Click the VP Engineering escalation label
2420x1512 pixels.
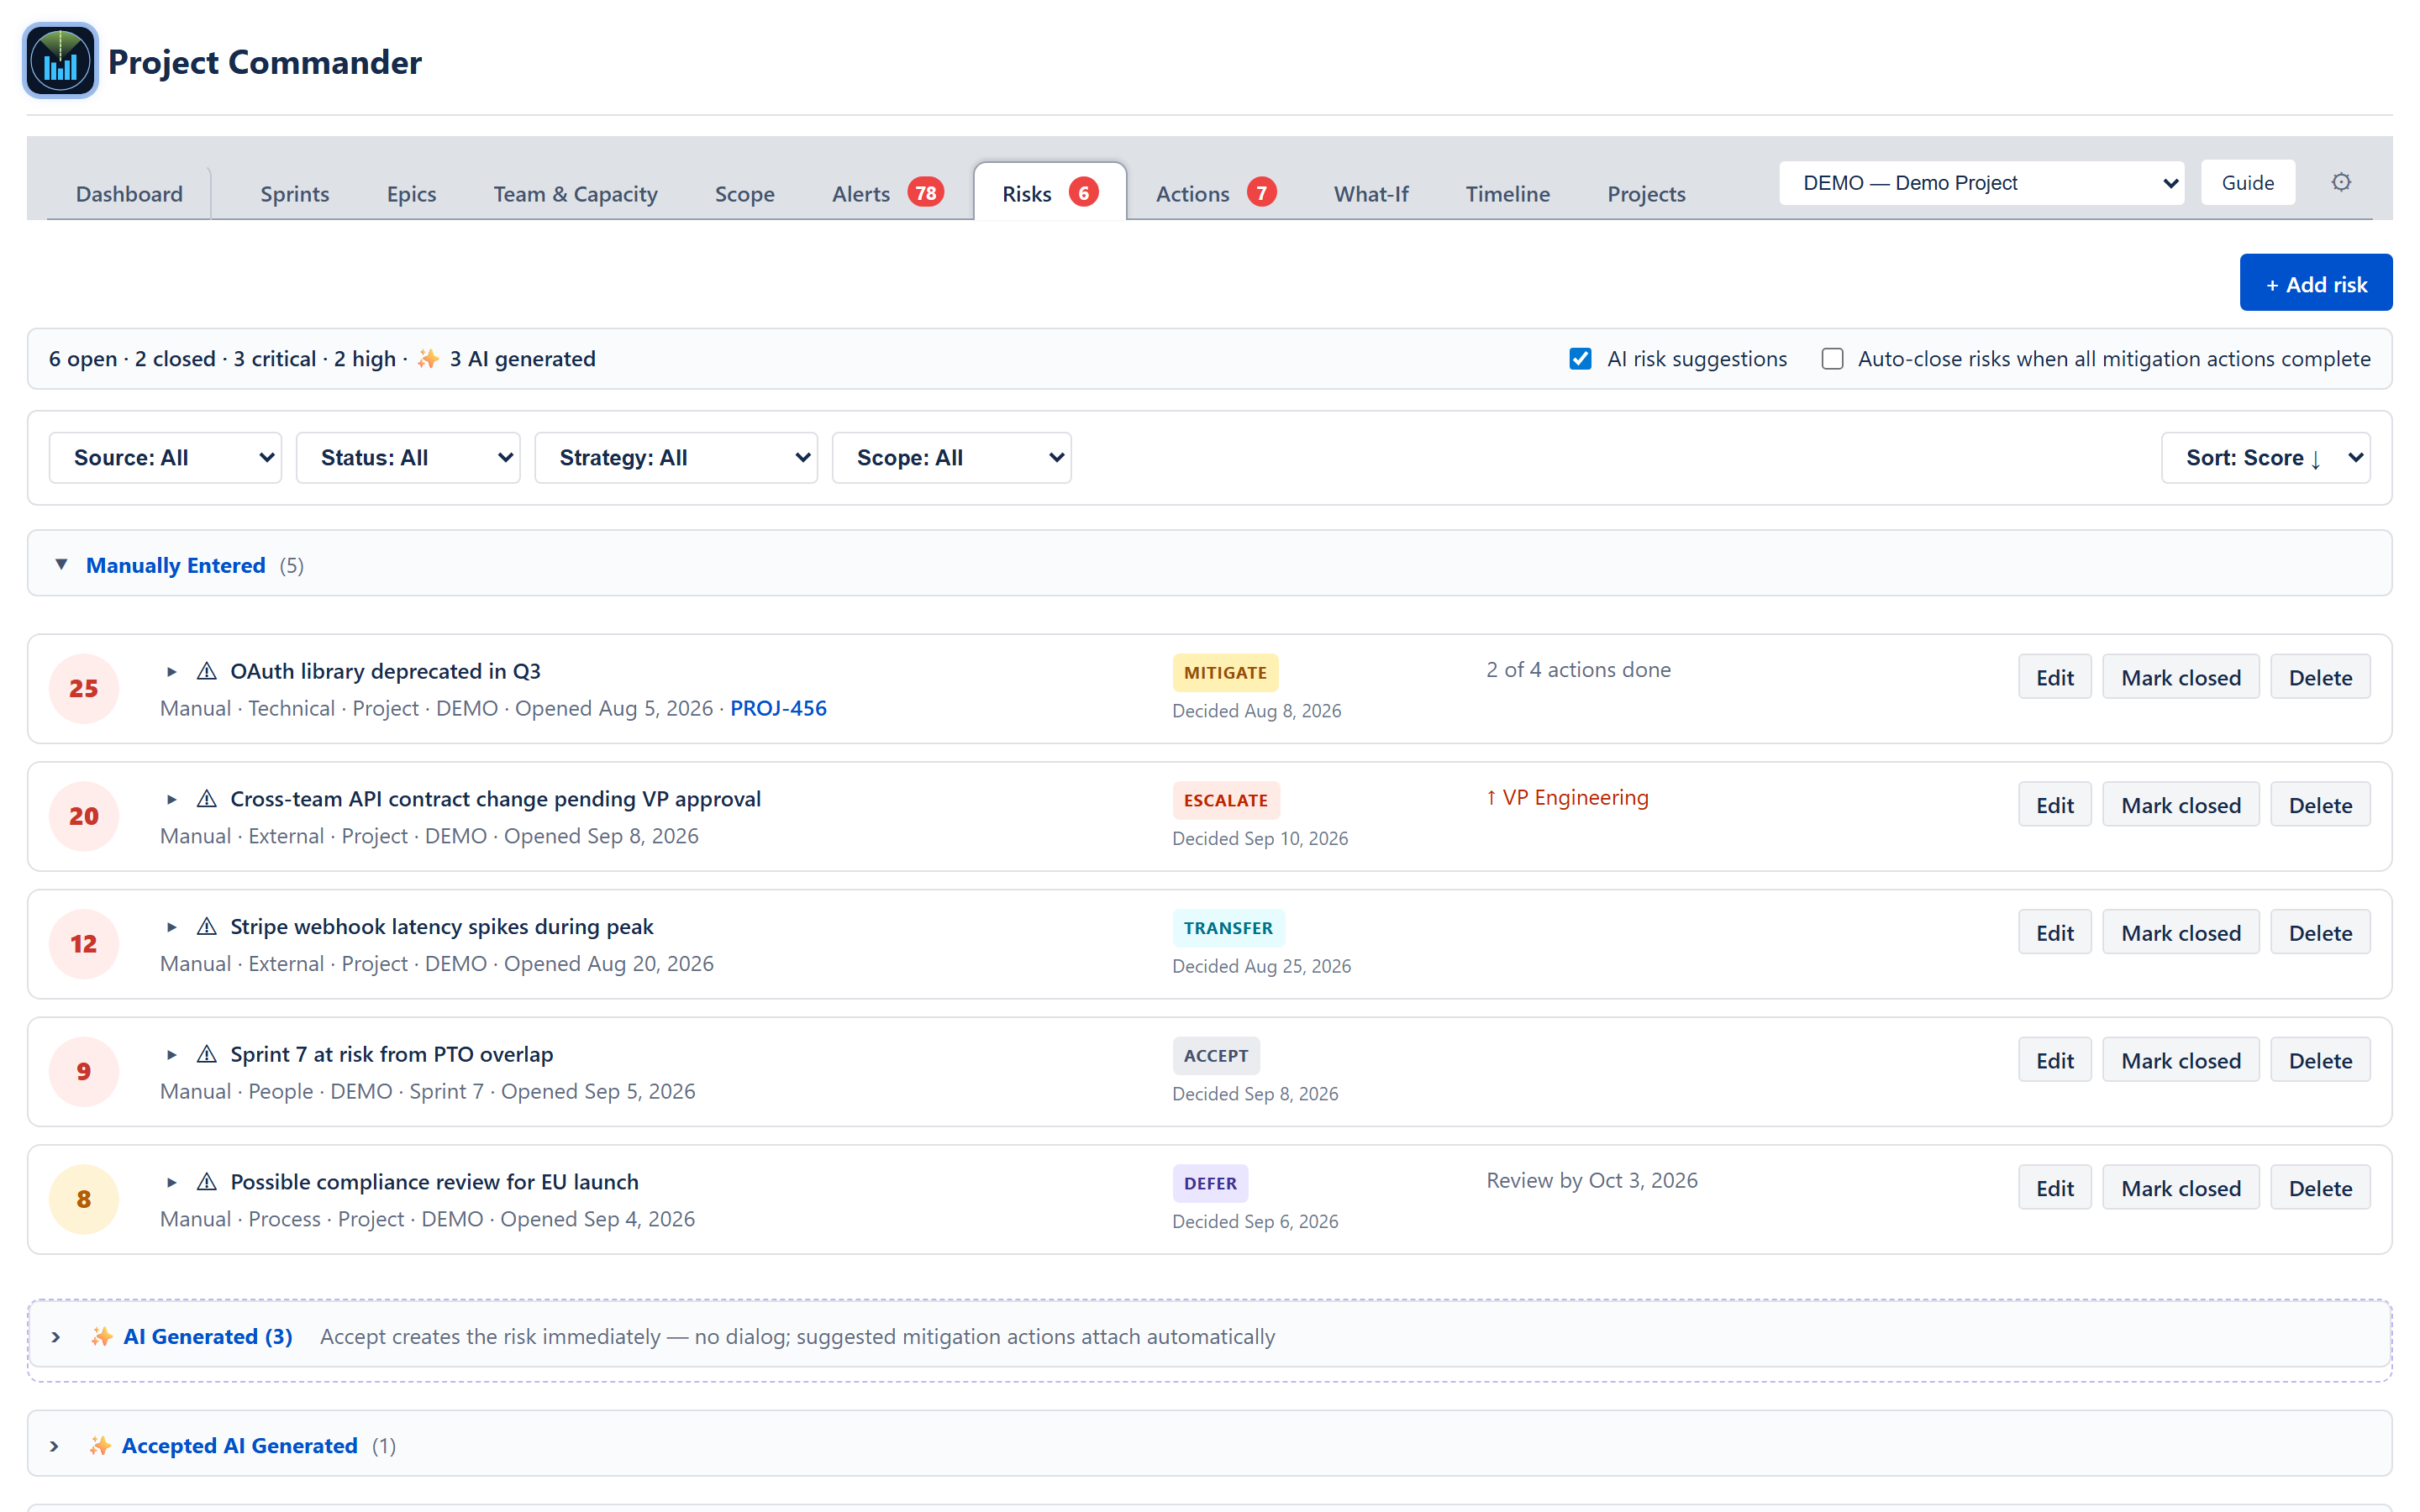[x=1567, y=797]
